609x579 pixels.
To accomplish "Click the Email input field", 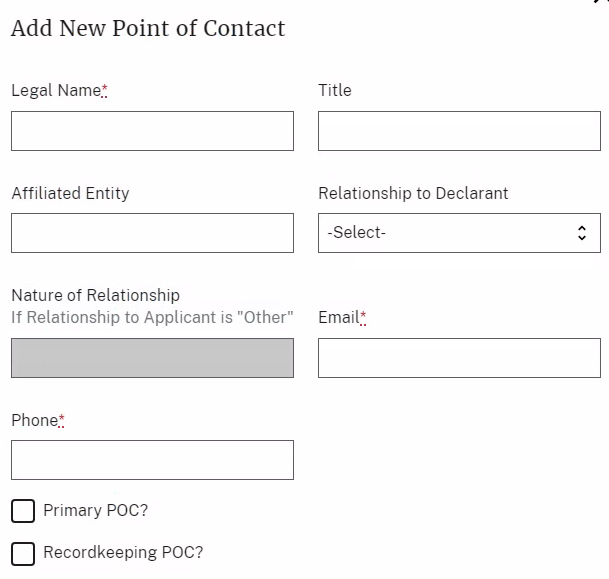I will pos(459,358).
